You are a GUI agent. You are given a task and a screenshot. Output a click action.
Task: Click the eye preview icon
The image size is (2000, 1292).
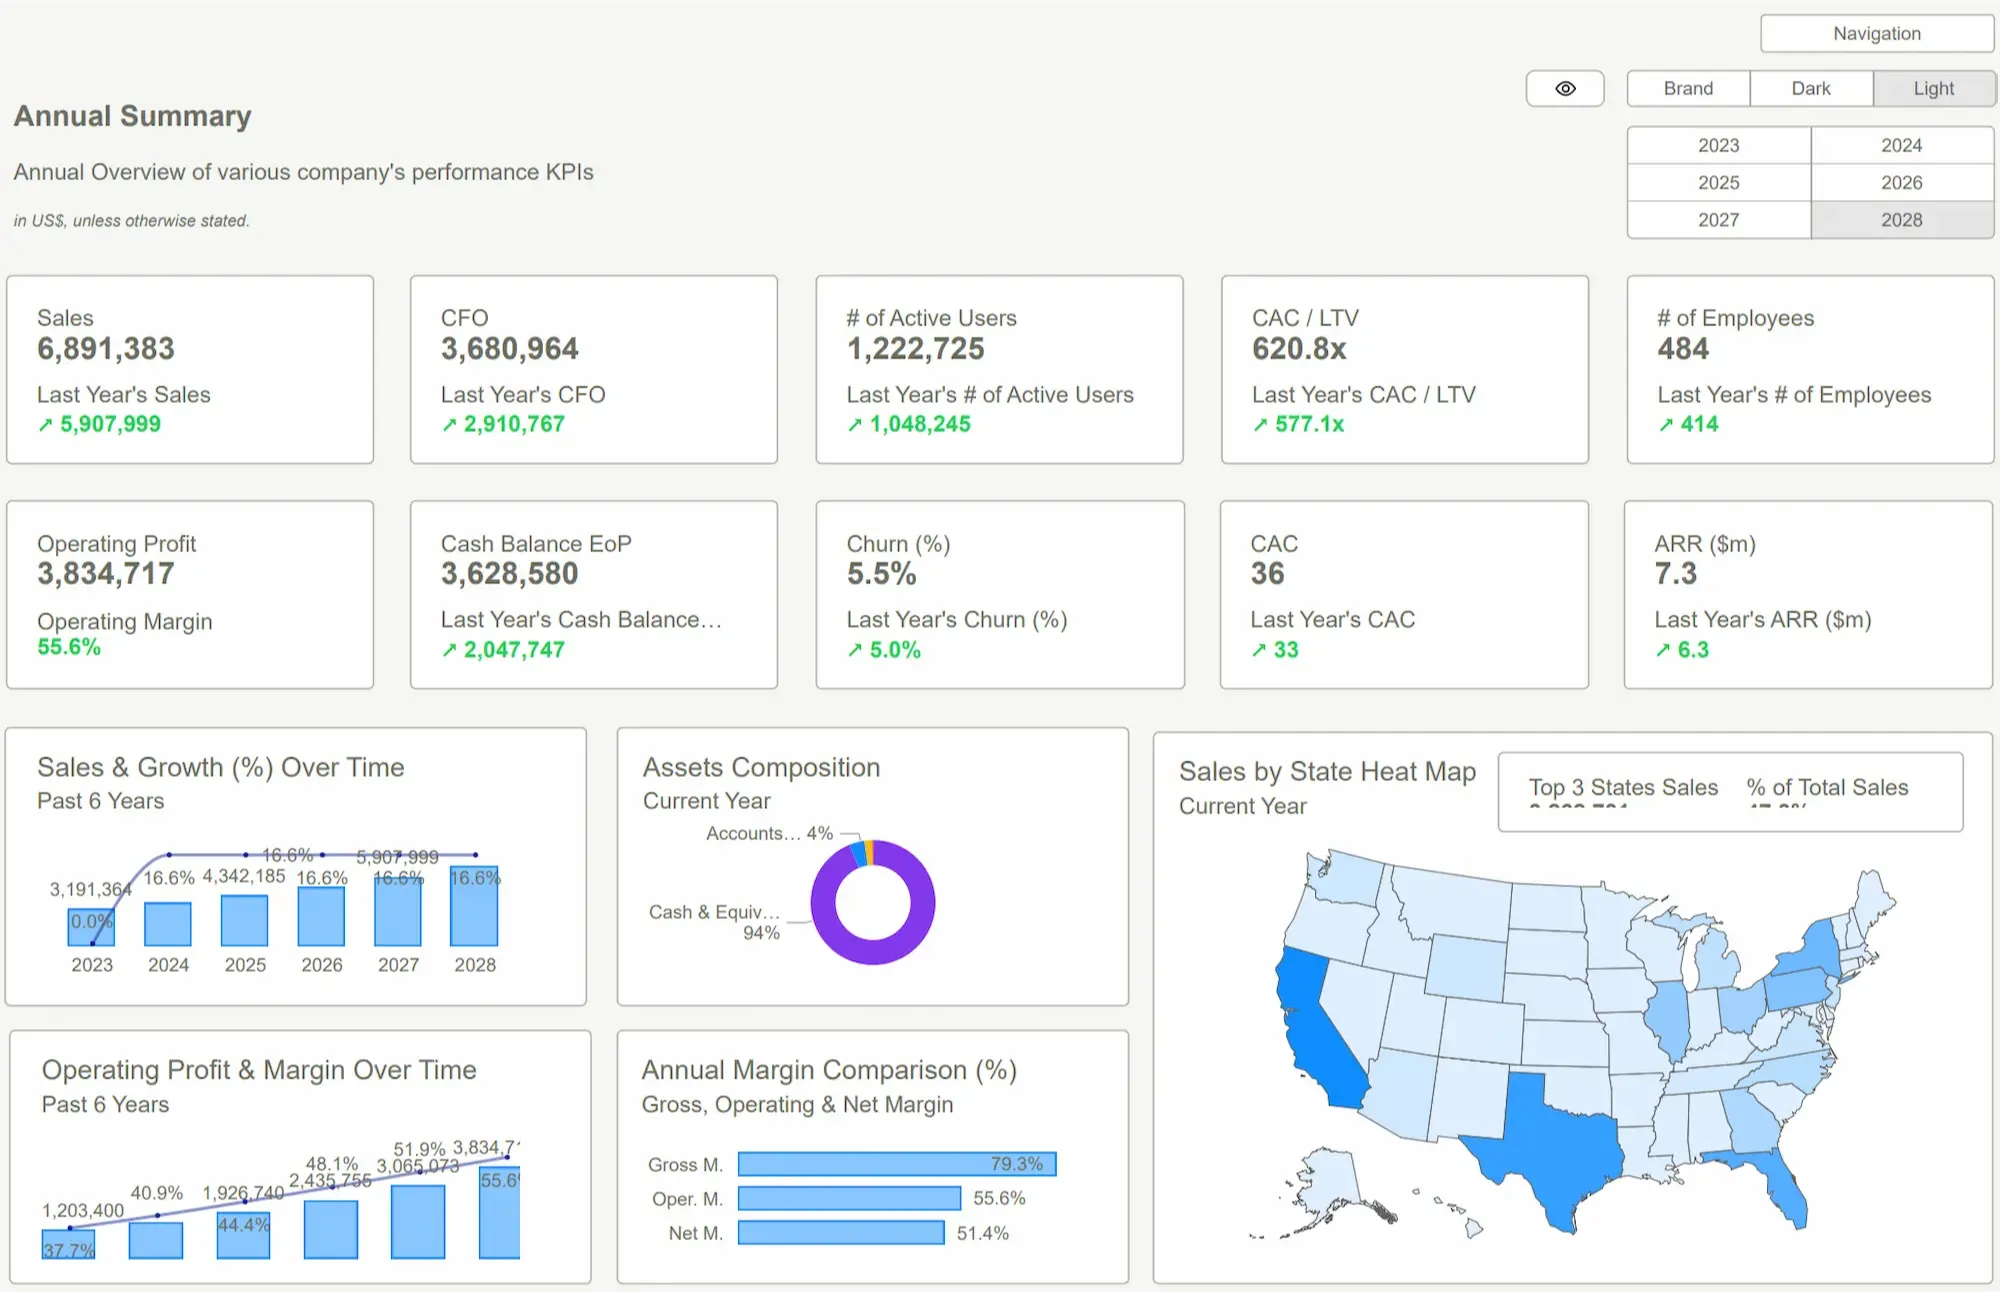(1564, 89)
